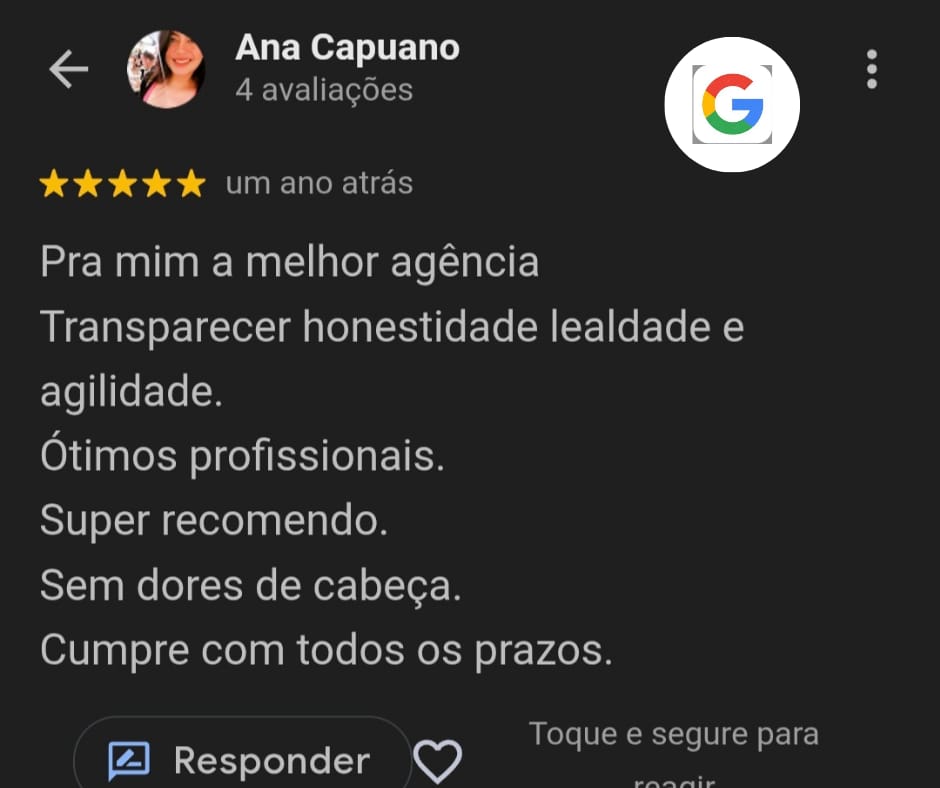Select the line 'Pra mim a melhor agência'
The height and width of the screenshot is (788, 940).
(290, 262)
